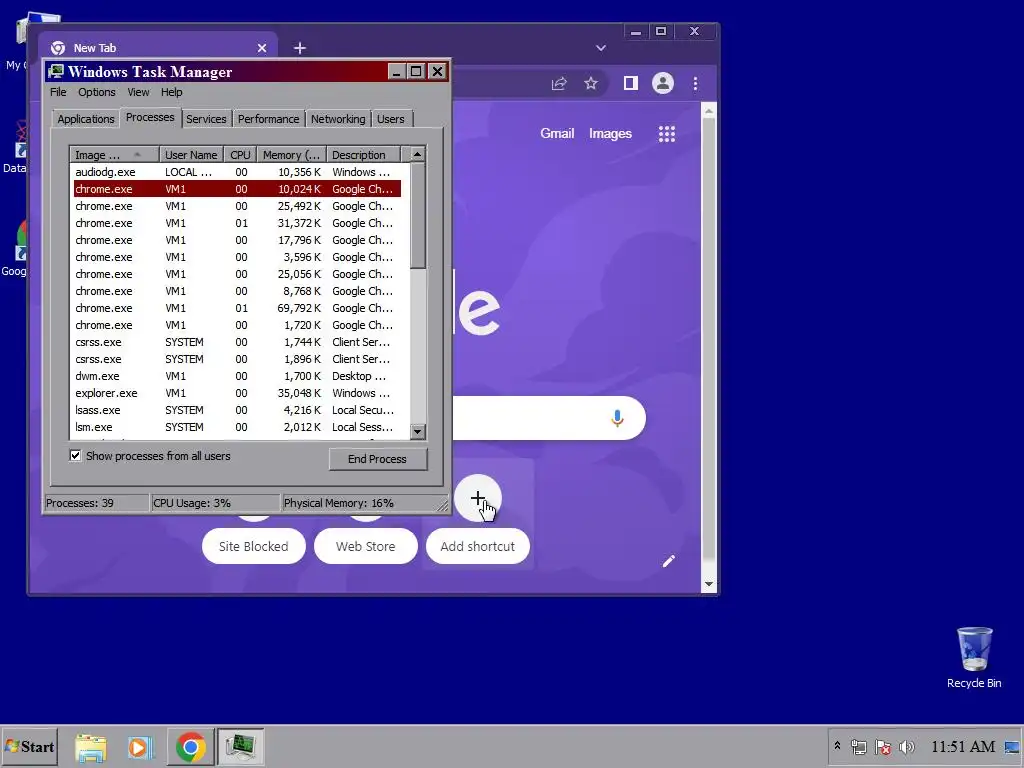Bookmark page with the star icon
This screenshot has width=1024, height=768.
pos(591,84)
